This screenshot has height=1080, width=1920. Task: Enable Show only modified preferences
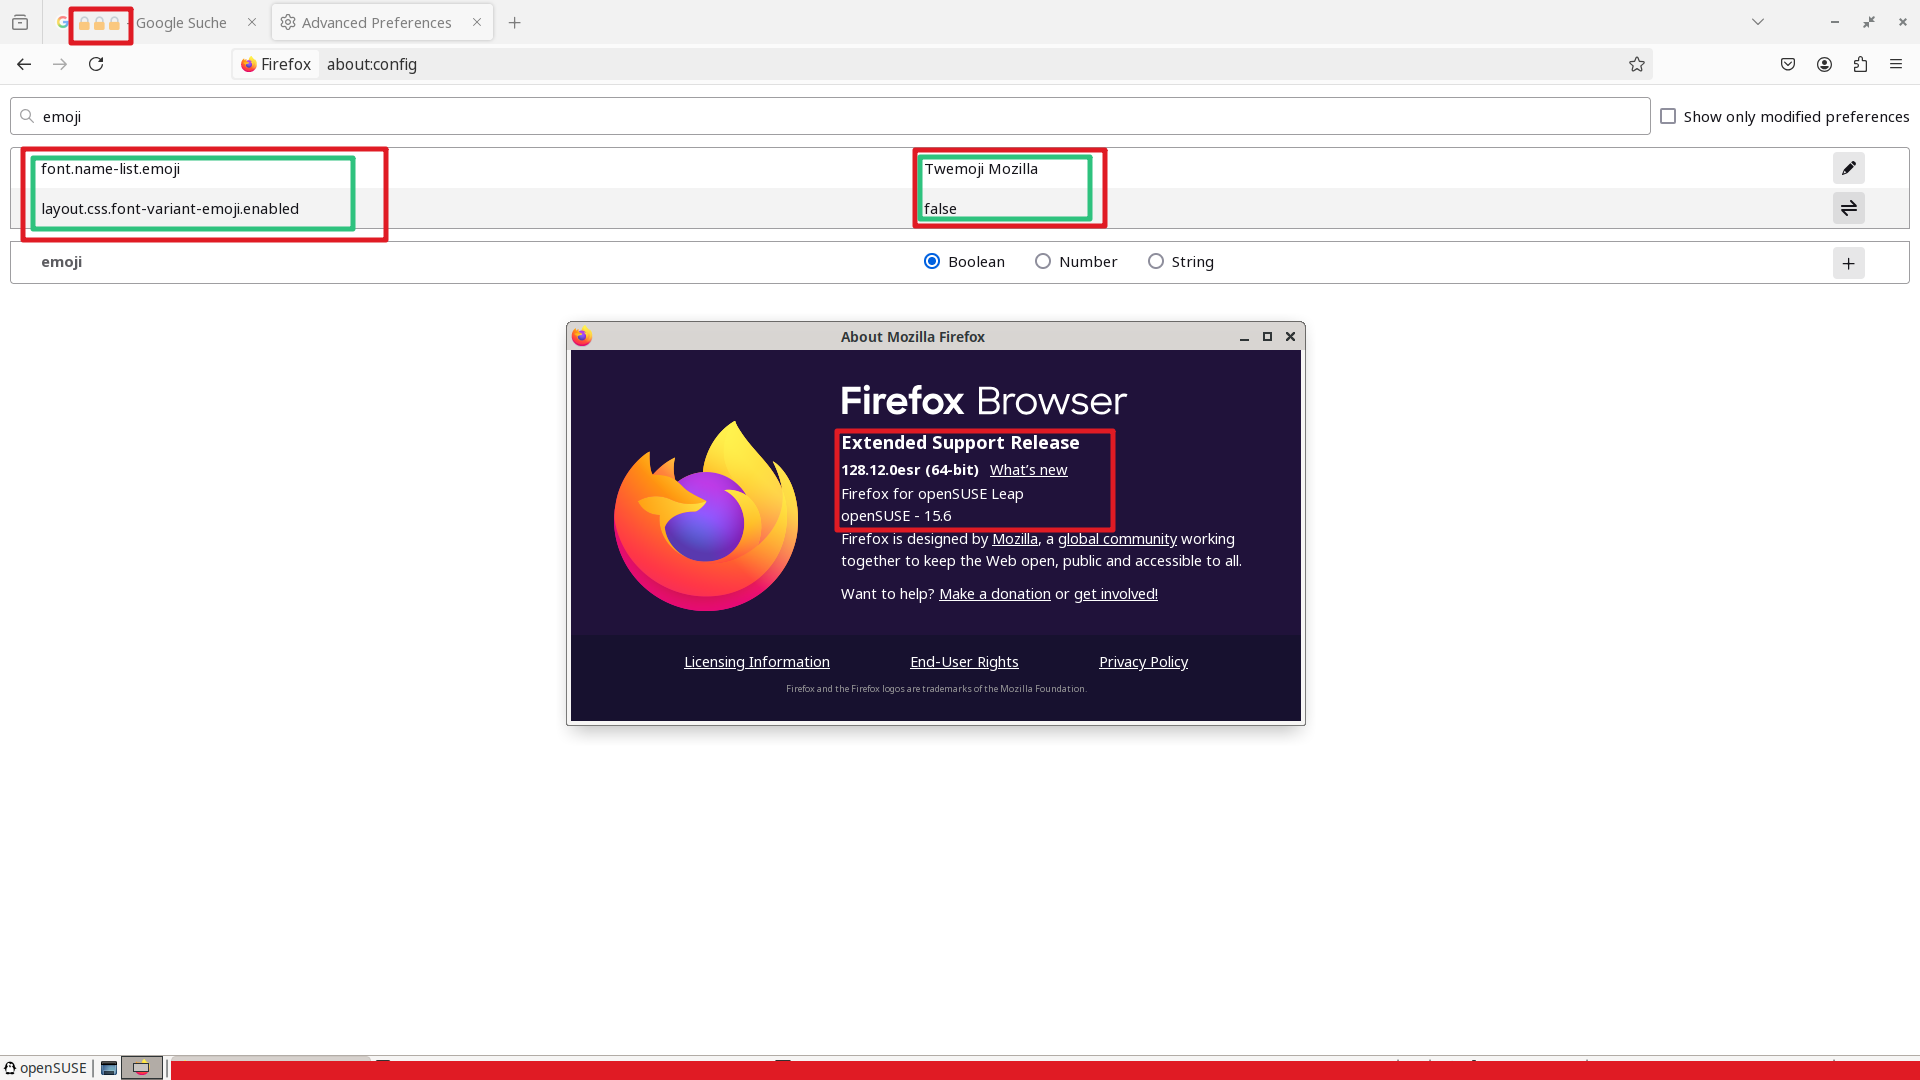(1668, 116)
